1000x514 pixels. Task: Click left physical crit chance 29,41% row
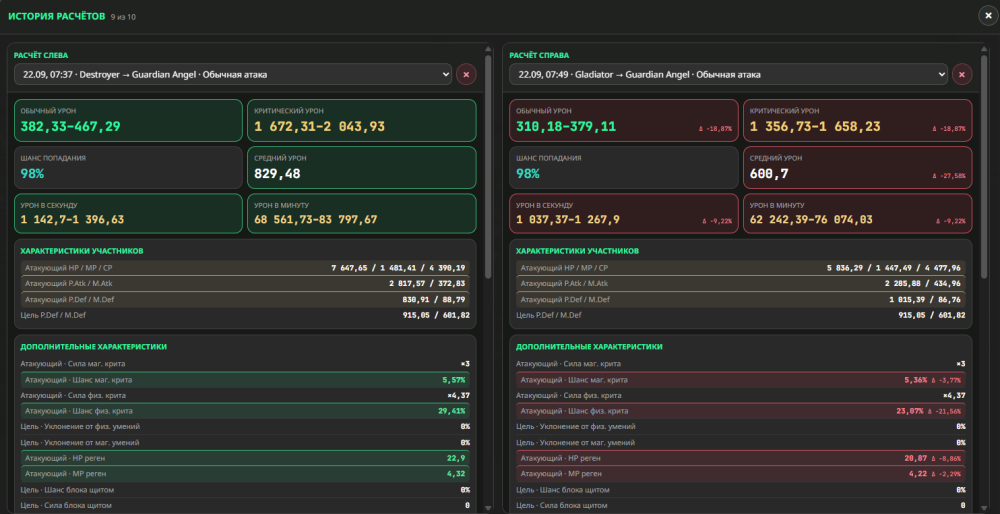click(245, 411)
